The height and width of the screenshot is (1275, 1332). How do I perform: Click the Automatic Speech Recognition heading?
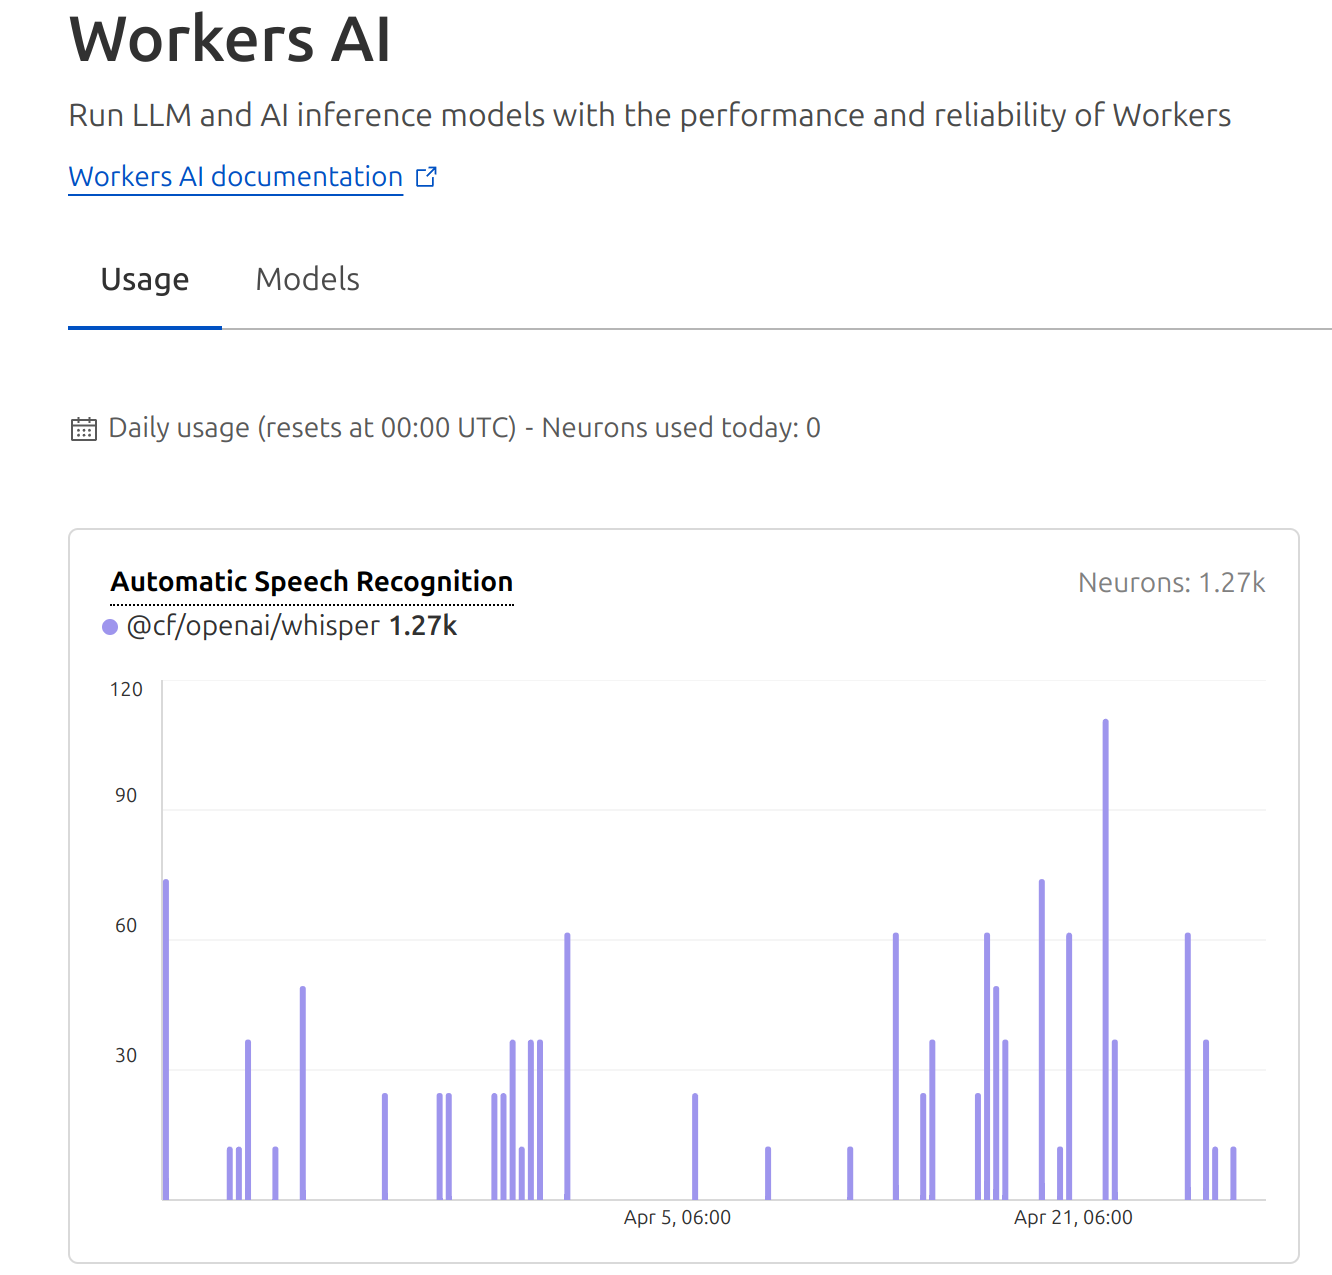point(311,582)
